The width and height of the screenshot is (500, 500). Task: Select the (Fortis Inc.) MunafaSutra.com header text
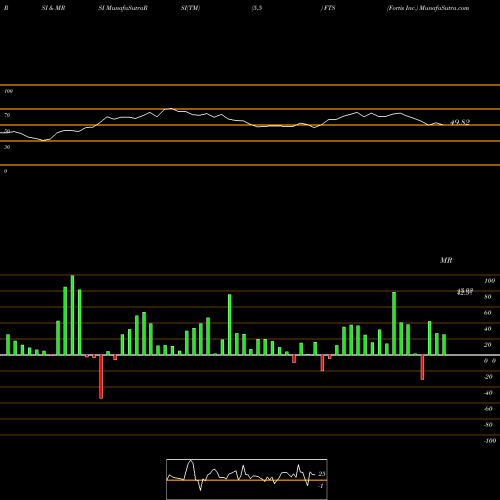coord(428,8)
